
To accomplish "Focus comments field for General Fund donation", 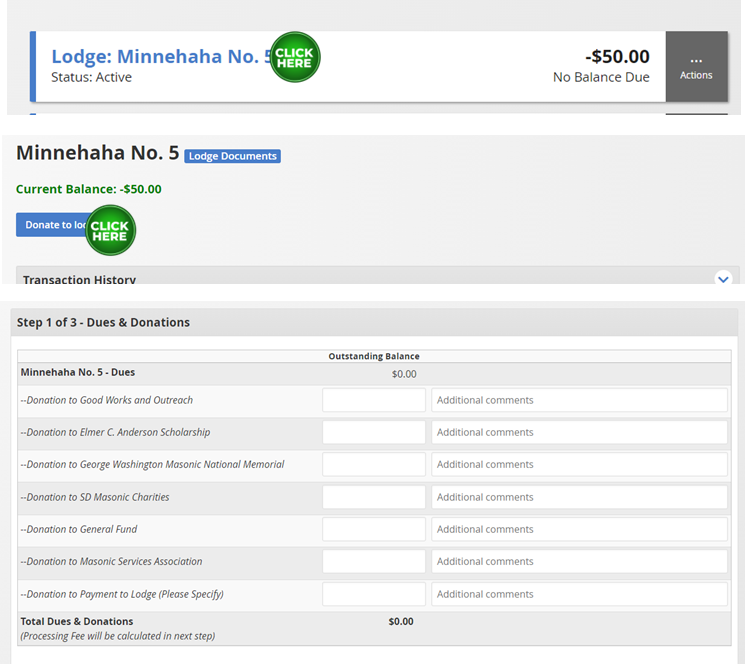I will (x=579, y=529).
